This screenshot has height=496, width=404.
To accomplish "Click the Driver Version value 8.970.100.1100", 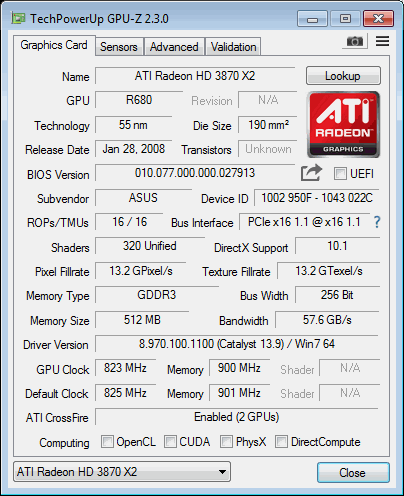I will tap(237, 344).
